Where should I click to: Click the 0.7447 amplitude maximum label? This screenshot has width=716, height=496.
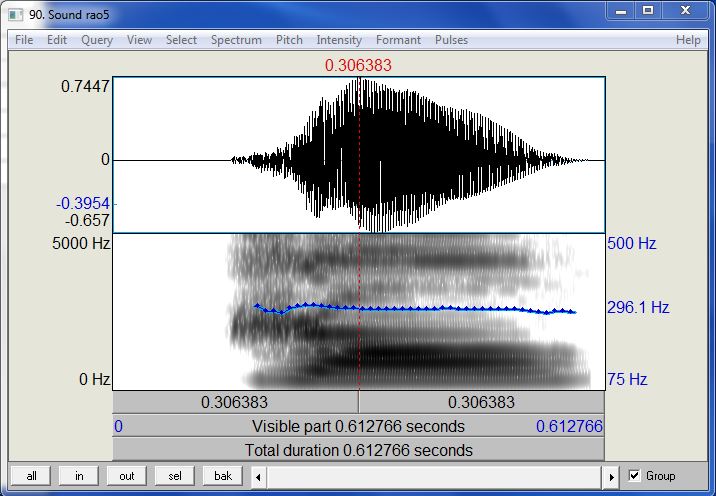(85, 86)
